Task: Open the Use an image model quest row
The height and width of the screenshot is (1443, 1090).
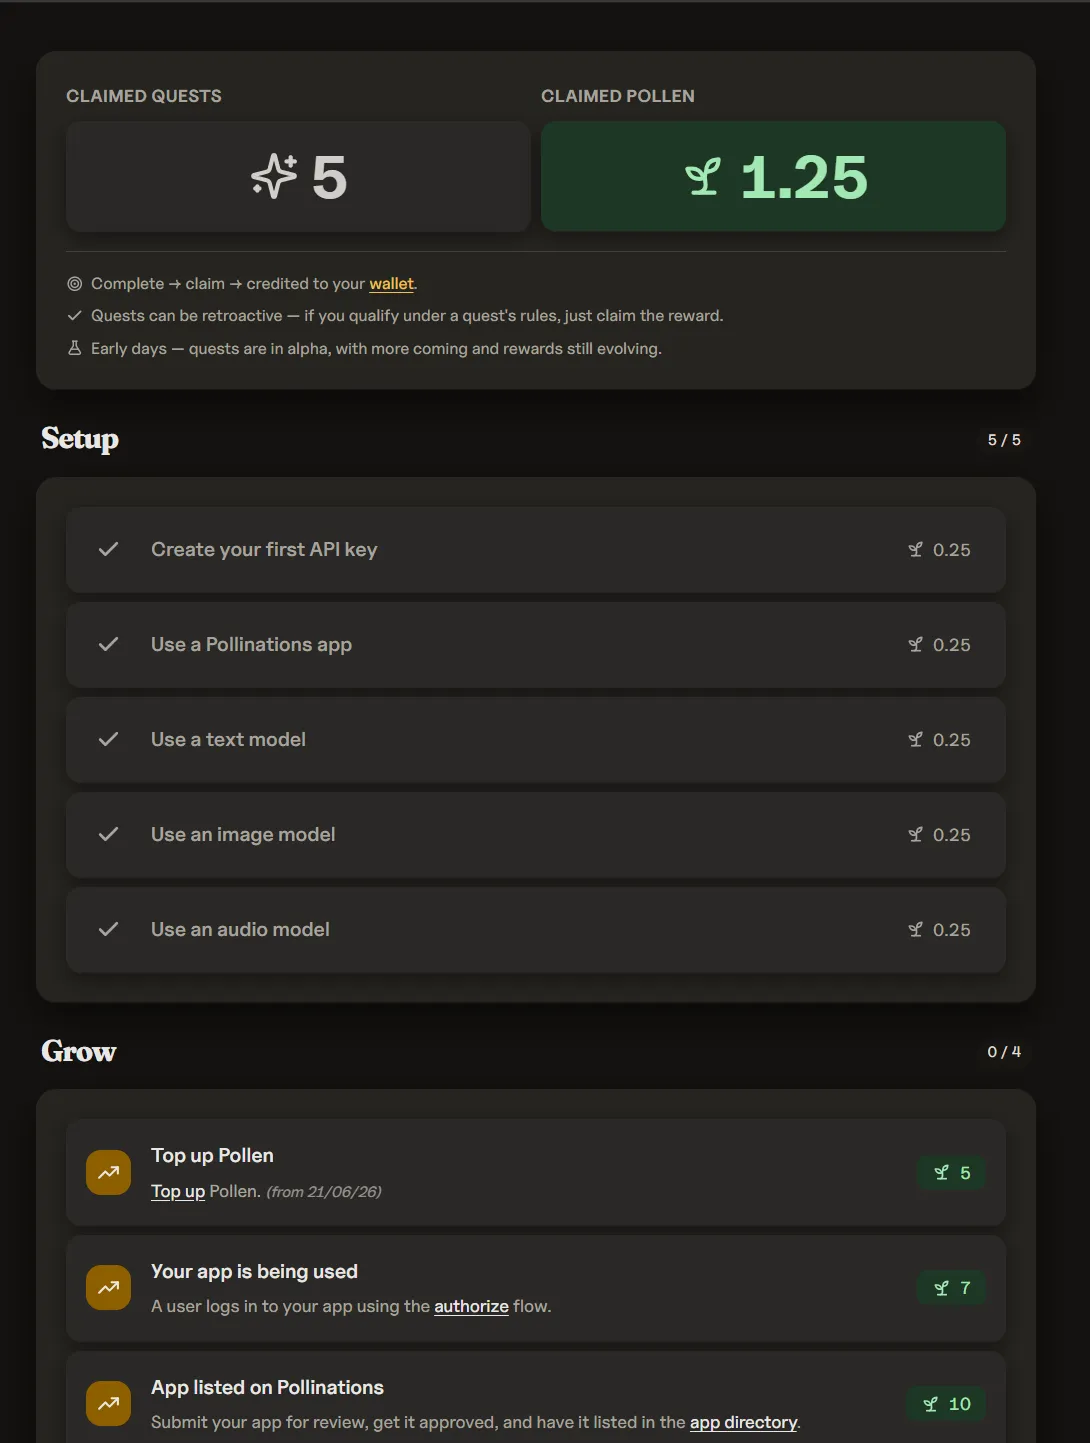Action: 536,835
